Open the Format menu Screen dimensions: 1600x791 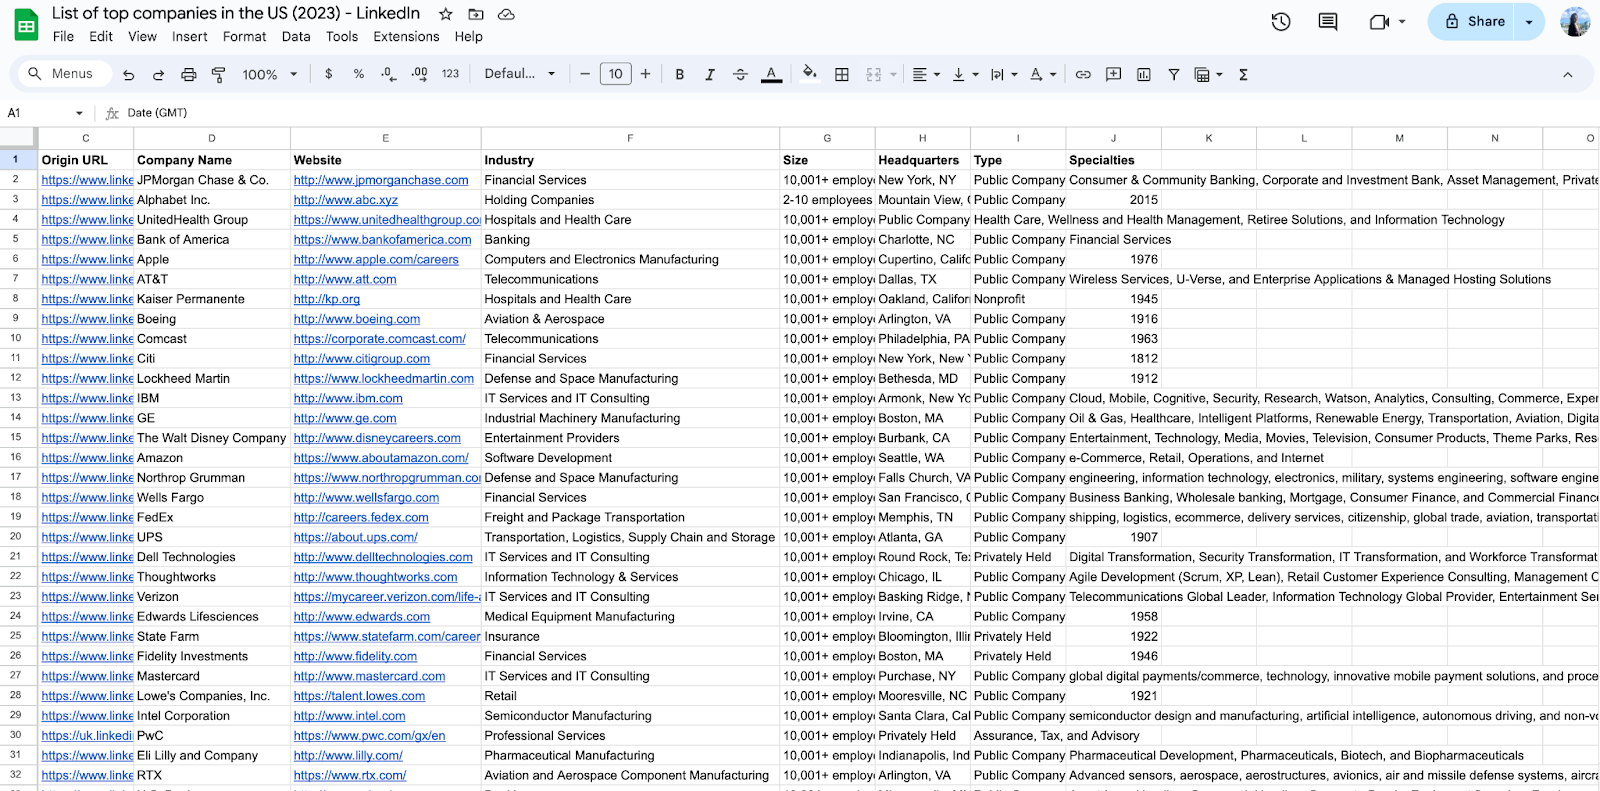(x=244, y=36)
